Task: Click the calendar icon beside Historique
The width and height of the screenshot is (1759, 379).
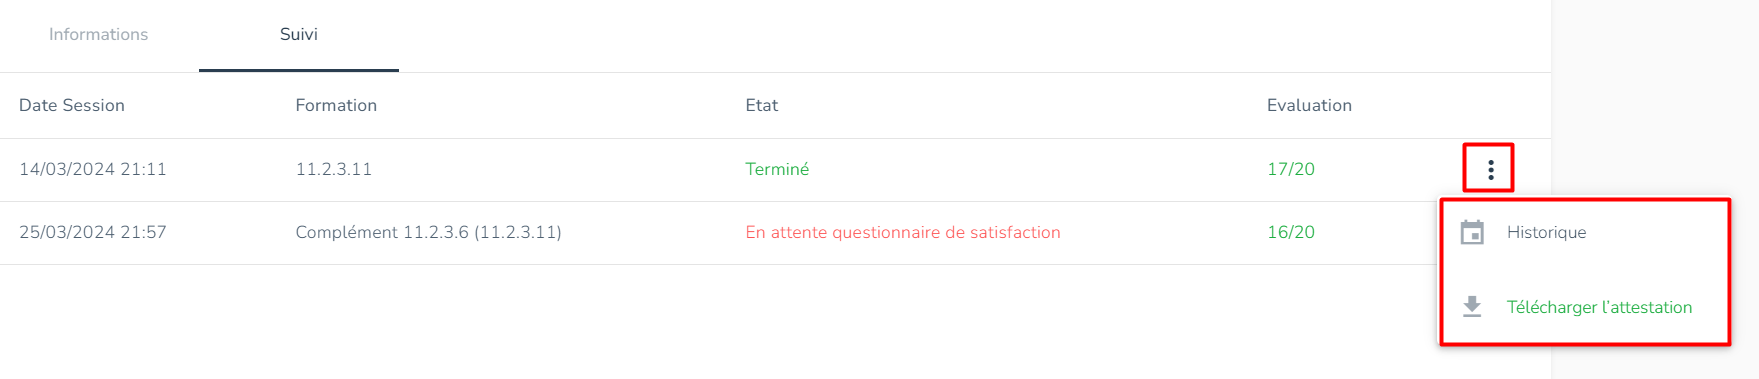Action: point(1472,232)
